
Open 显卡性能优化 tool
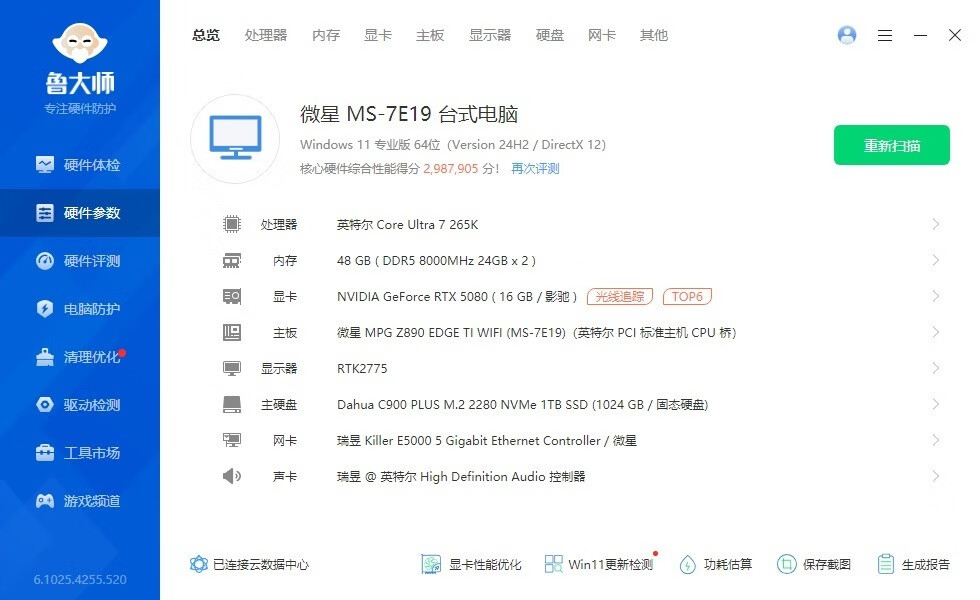point(471,564)
